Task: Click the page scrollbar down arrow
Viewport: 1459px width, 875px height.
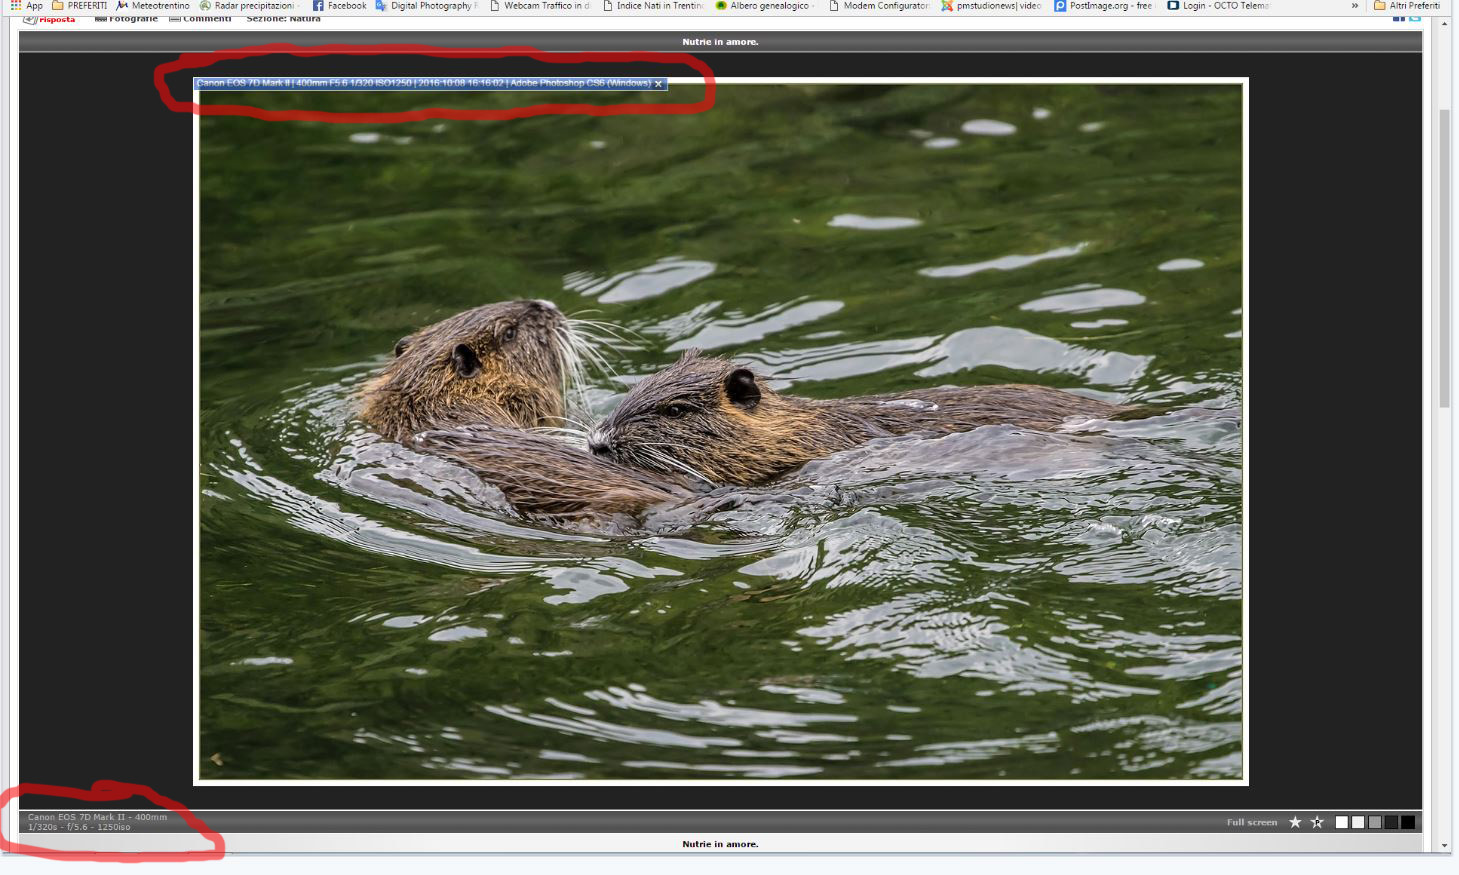Action: 1444,846
